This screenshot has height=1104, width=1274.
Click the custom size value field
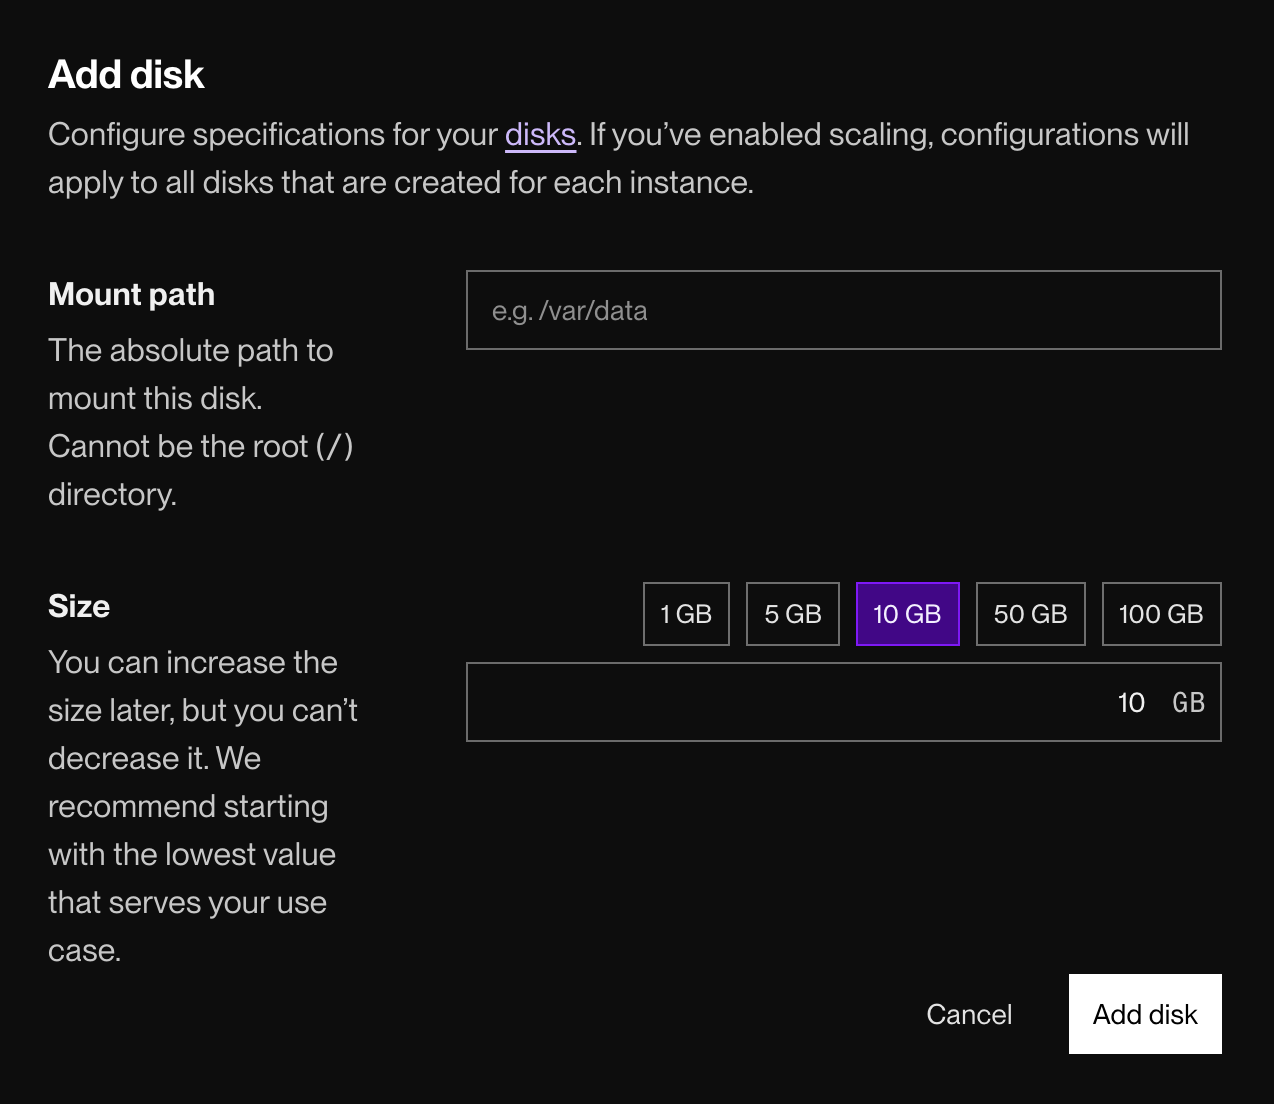[843, 701]
